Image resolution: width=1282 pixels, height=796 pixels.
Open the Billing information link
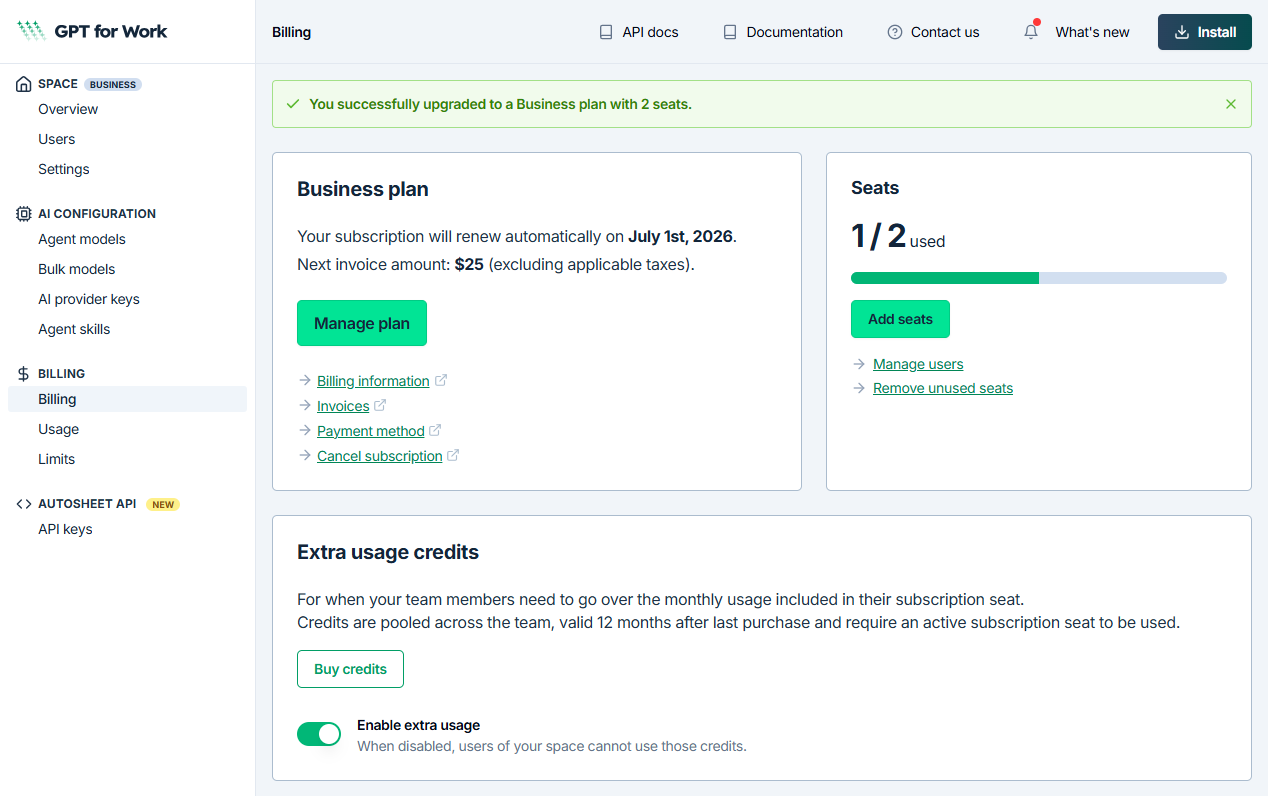pyautogui.click(x=373, y=381)
